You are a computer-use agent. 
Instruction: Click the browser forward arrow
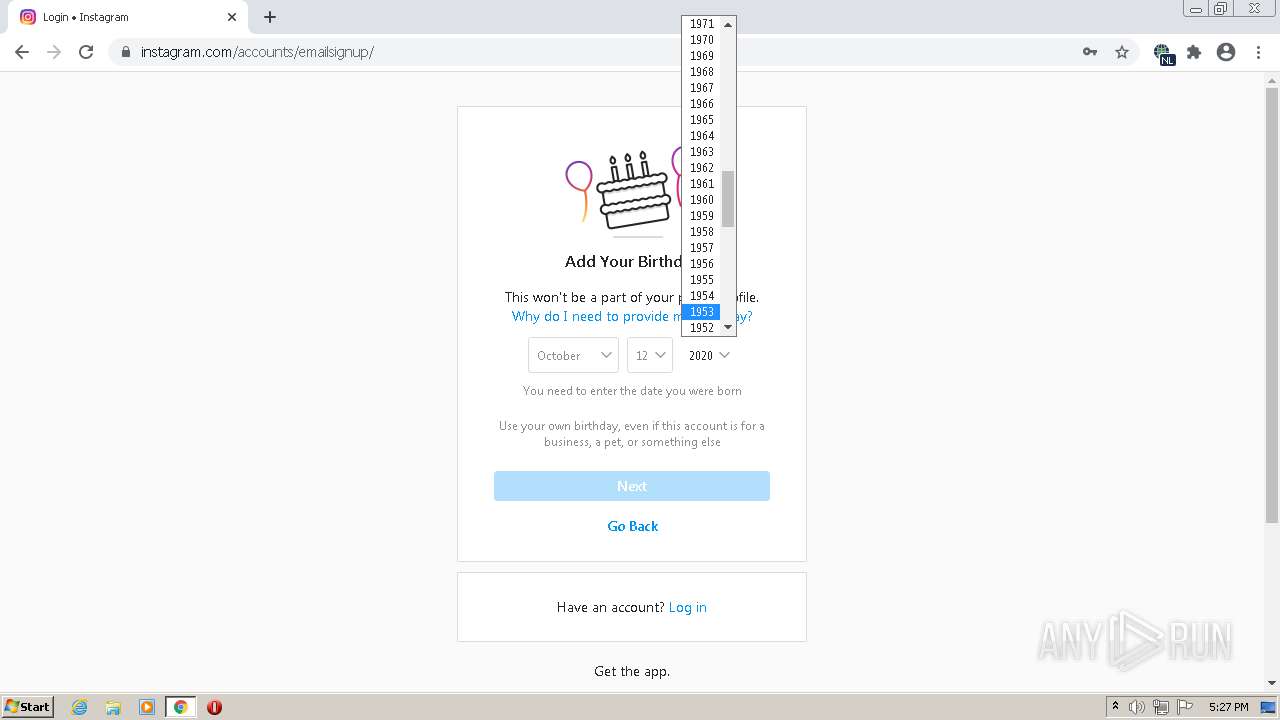pyautogui.click(x=54, y=52)
